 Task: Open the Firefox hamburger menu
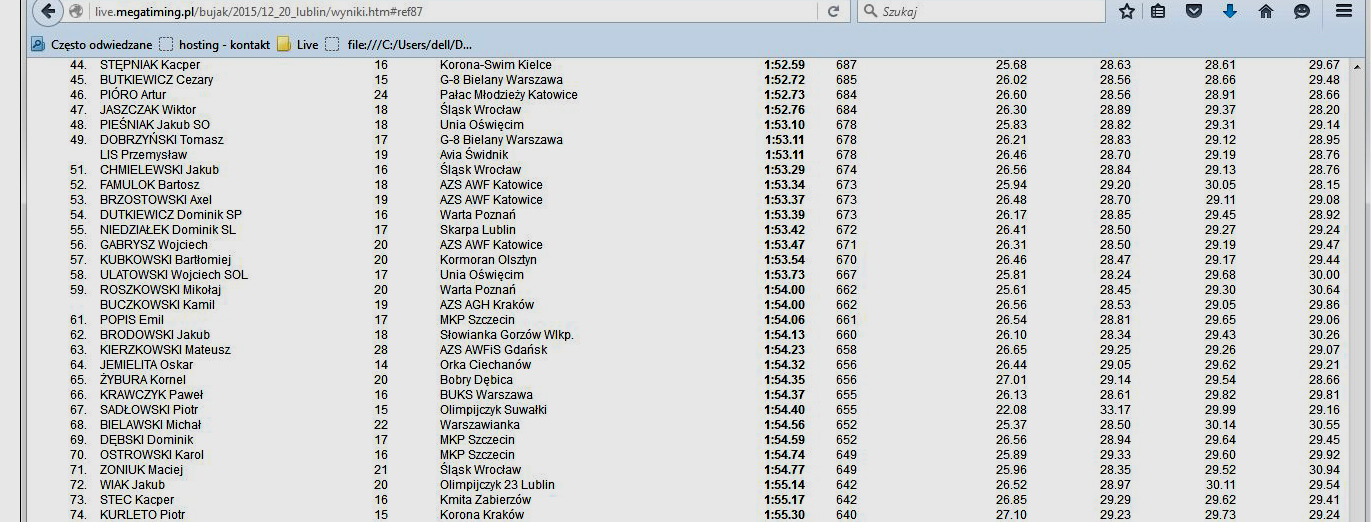click(x=1344, y=12)
